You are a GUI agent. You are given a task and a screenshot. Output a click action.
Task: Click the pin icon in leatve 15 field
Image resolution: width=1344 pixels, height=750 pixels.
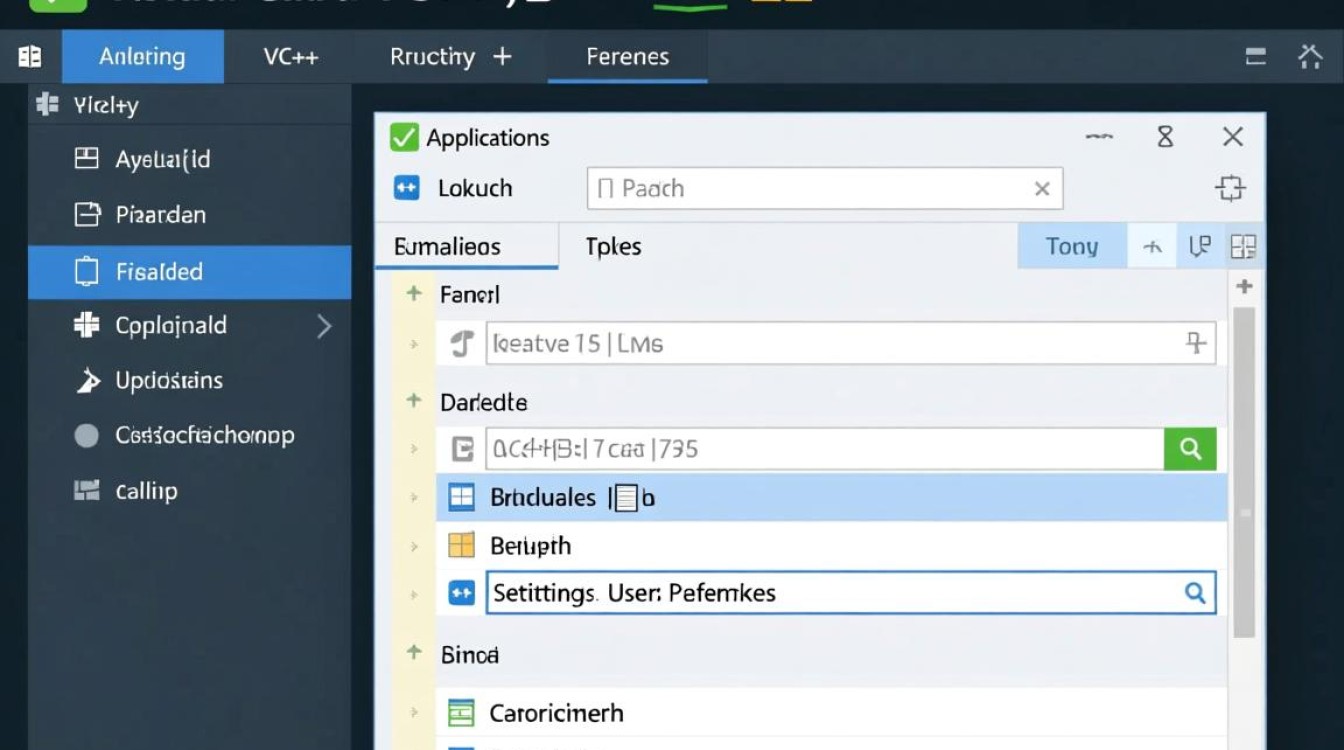click(x=1195, y=344)
